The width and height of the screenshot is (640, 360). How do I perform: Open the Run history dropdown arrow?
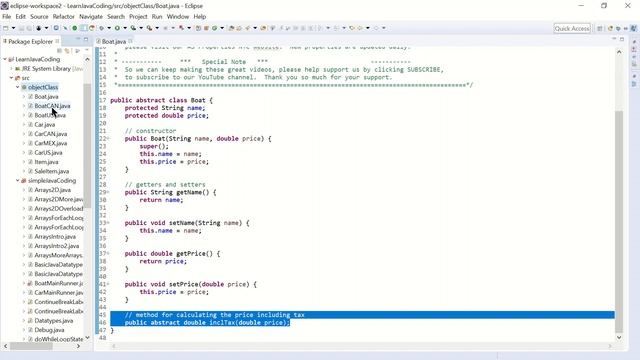click(x=125, y=28)
